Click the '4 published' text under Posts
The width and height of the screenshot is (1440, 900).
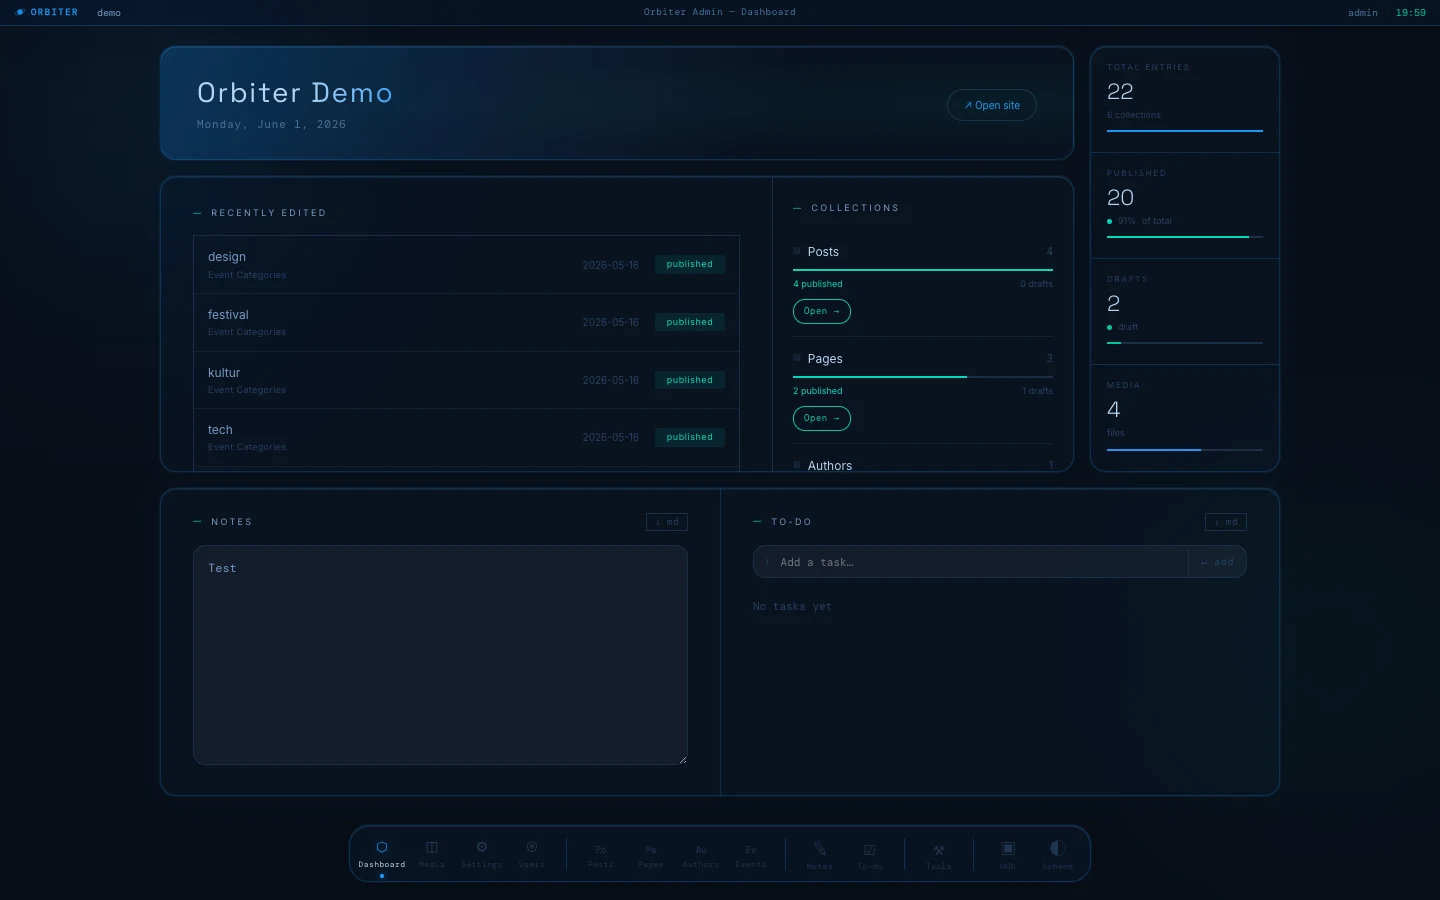pos(818,284)
